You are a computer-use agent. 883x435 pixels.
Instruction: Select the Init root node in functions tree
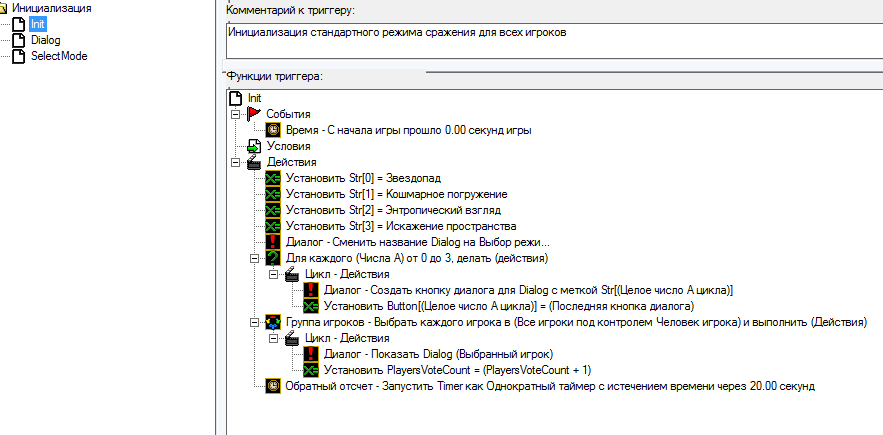point(254,98)
